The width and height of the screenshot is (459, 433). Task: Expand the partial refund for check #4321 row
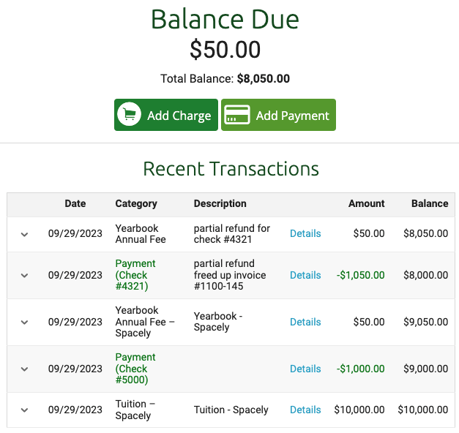tap(24, 234)
